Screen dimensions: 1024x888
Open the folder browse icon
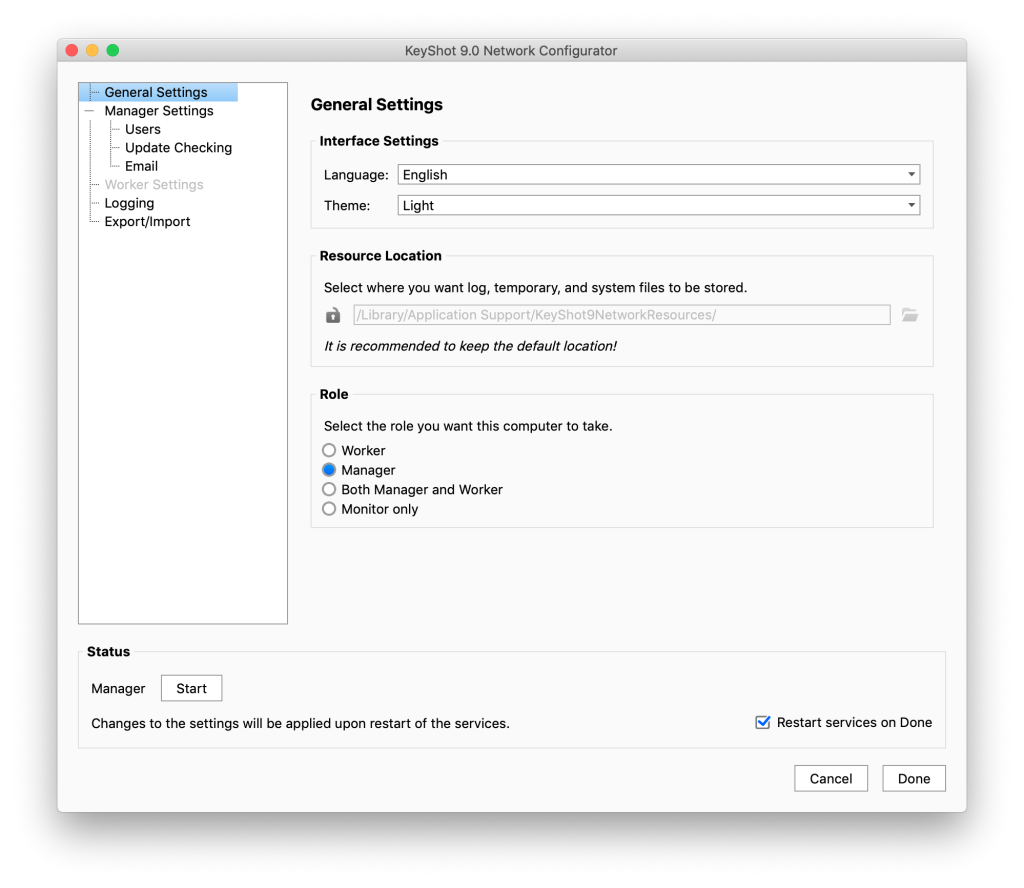pyautogui.click(x=909, y=315)
